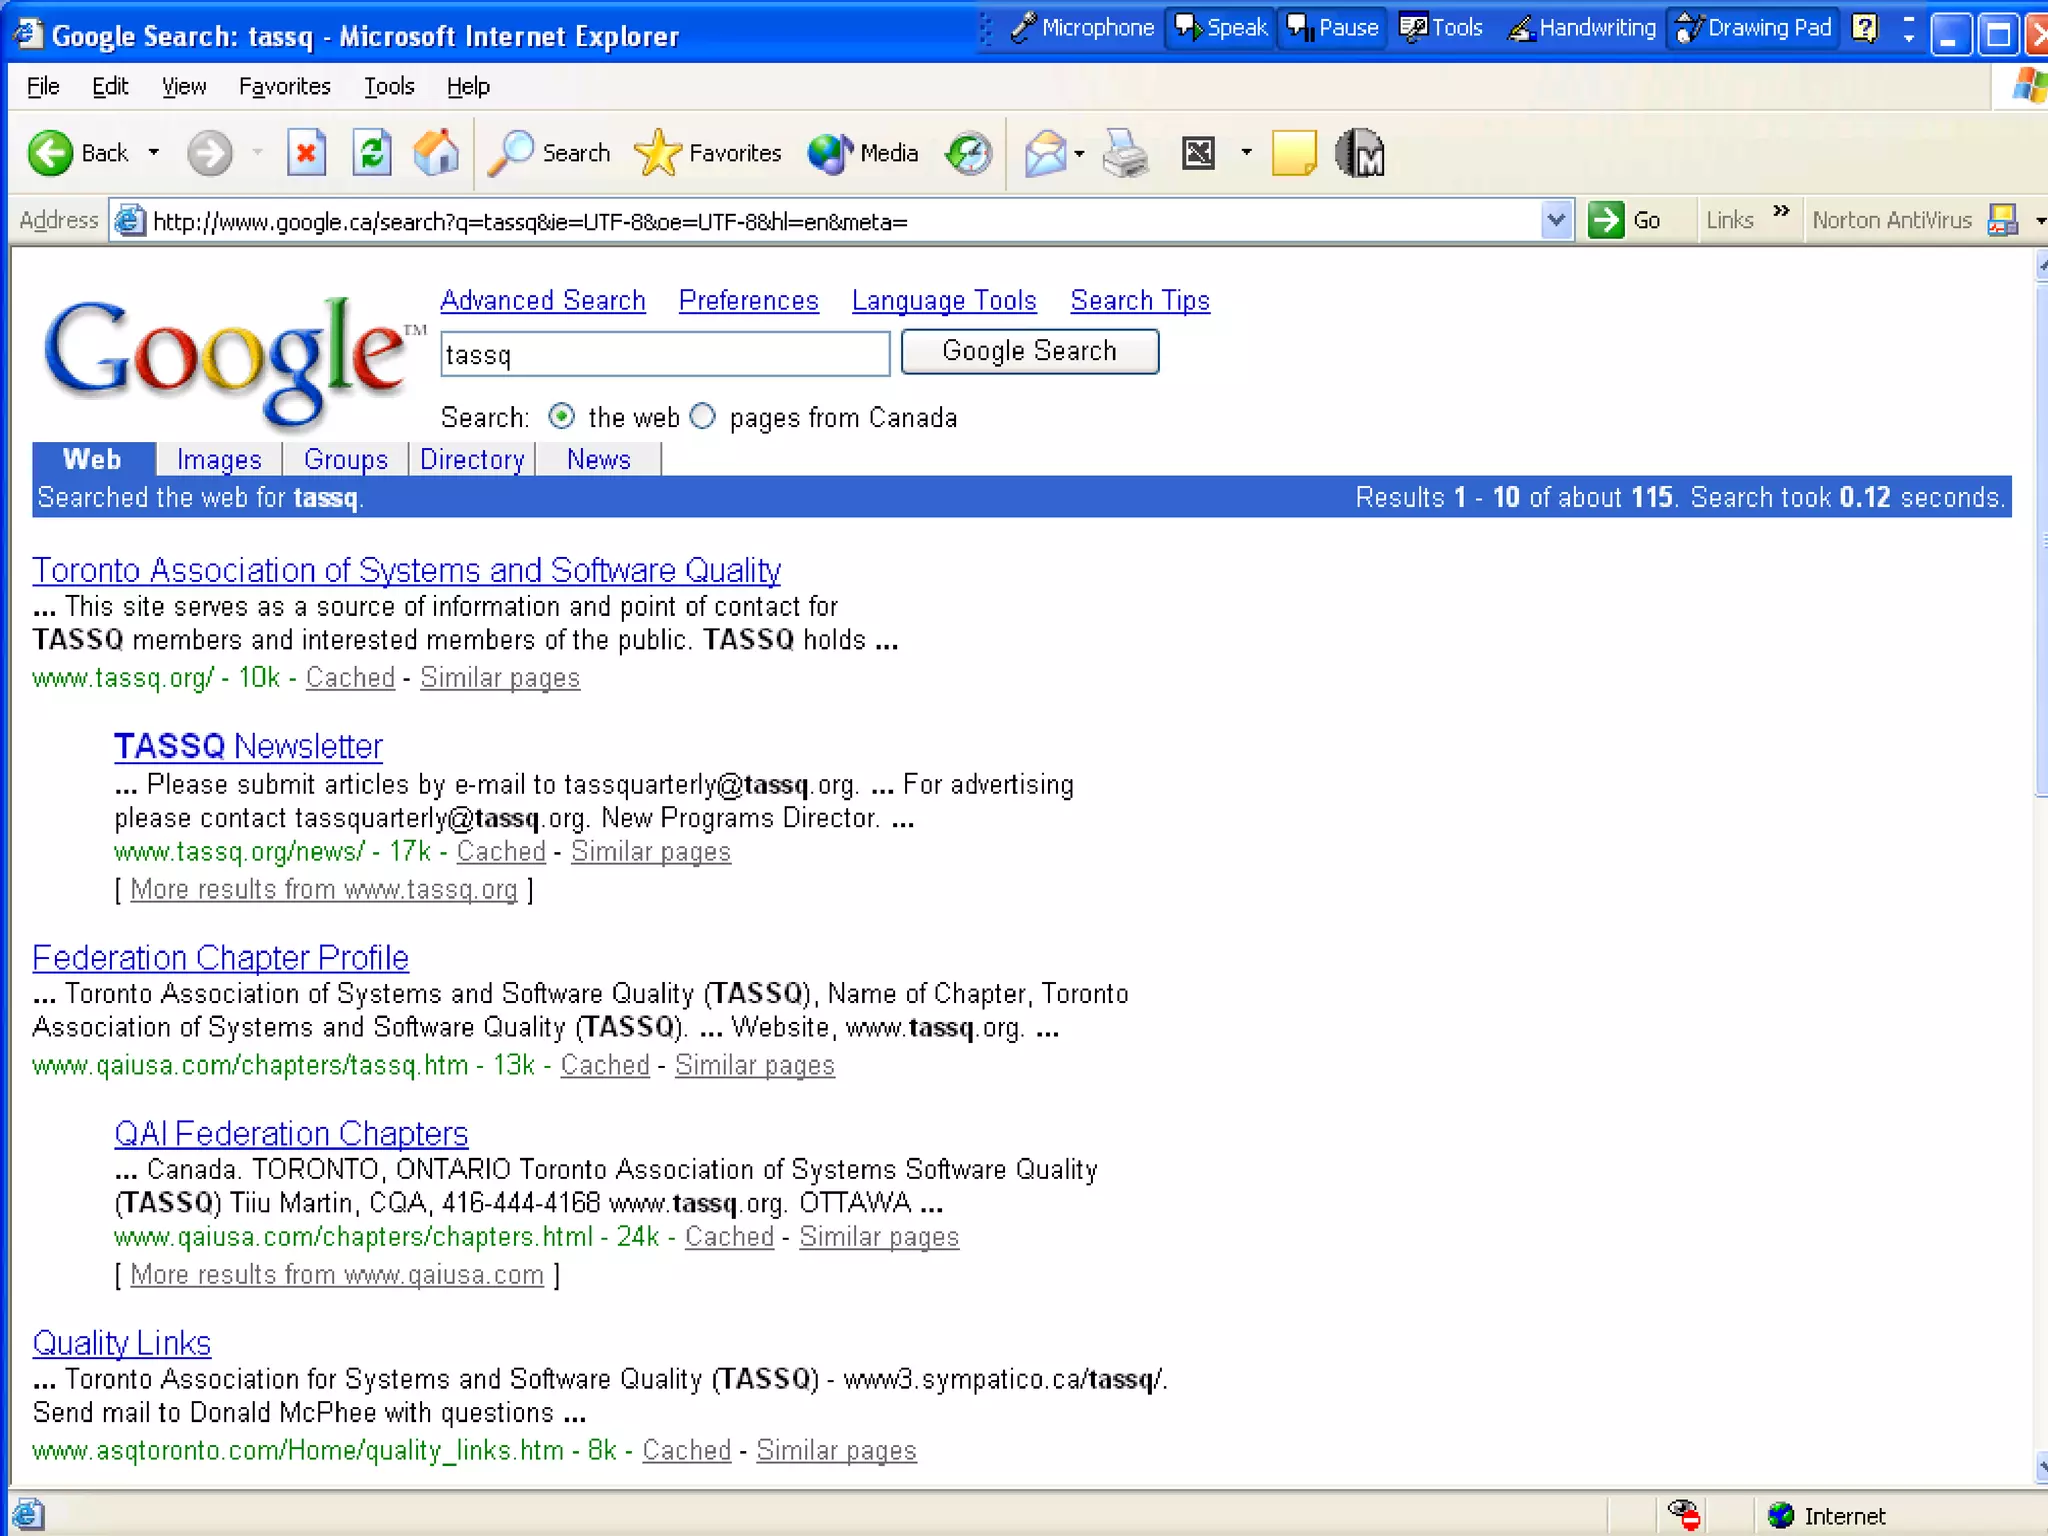2048x1536 pixels.
Task: Switch to the Images tab
Action: tap(219, 459)
